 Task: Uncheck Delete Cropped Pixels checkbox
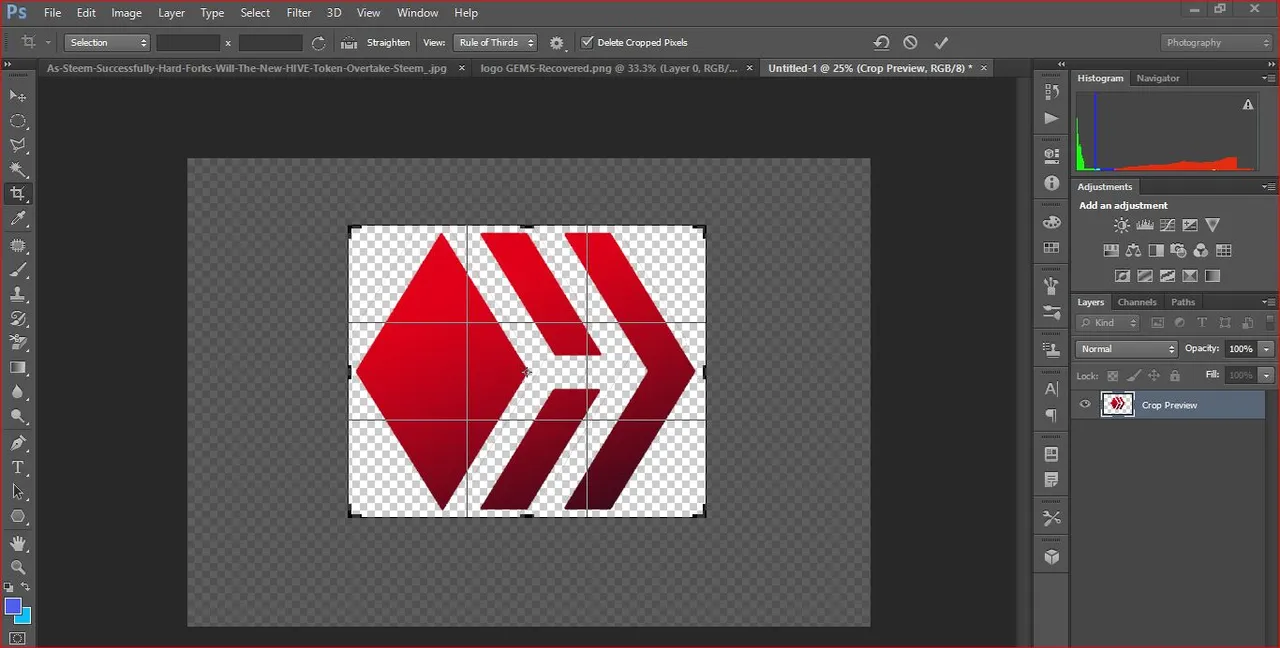[x=587, y=43]
